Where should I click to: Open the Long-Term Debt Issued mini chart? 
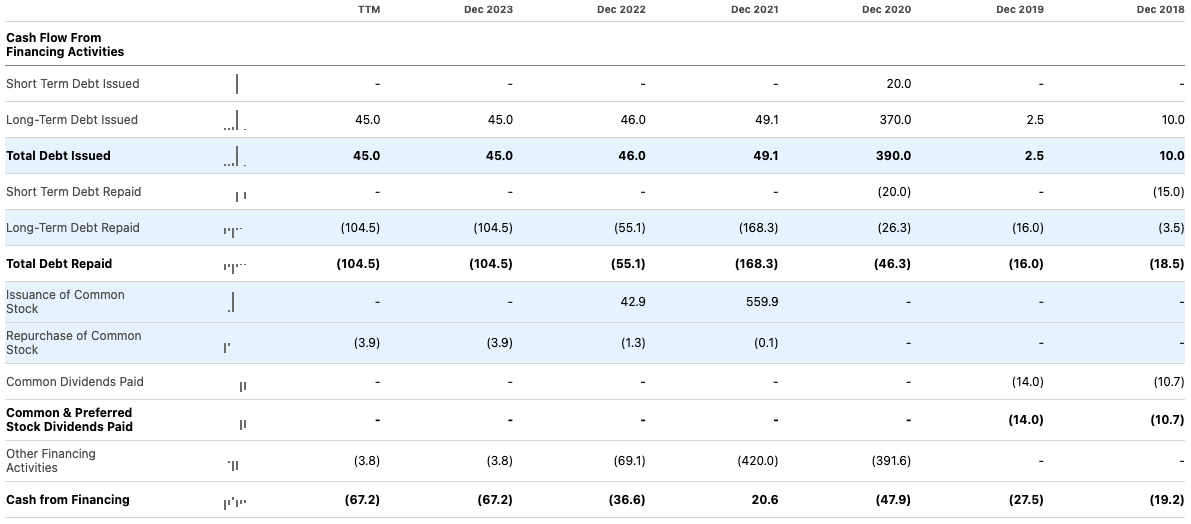click(x=235, y=120)
